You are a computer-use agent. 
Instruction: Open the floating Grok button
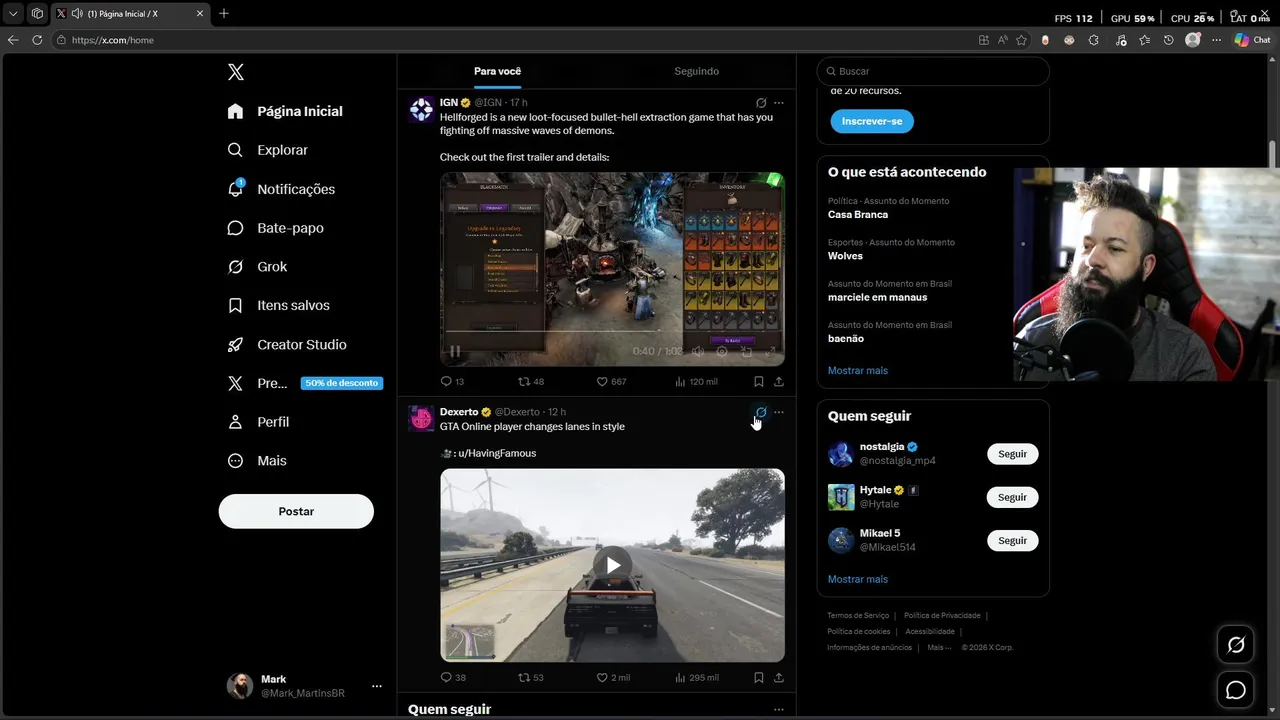coord(1236,645)
